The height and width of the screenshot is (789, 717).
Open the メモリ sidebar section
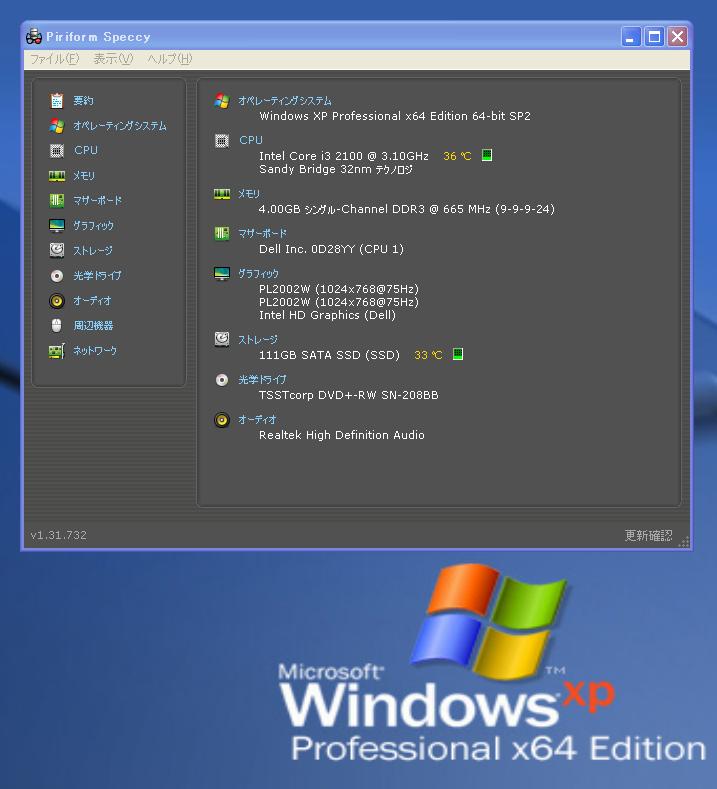(x=84, y=176)
